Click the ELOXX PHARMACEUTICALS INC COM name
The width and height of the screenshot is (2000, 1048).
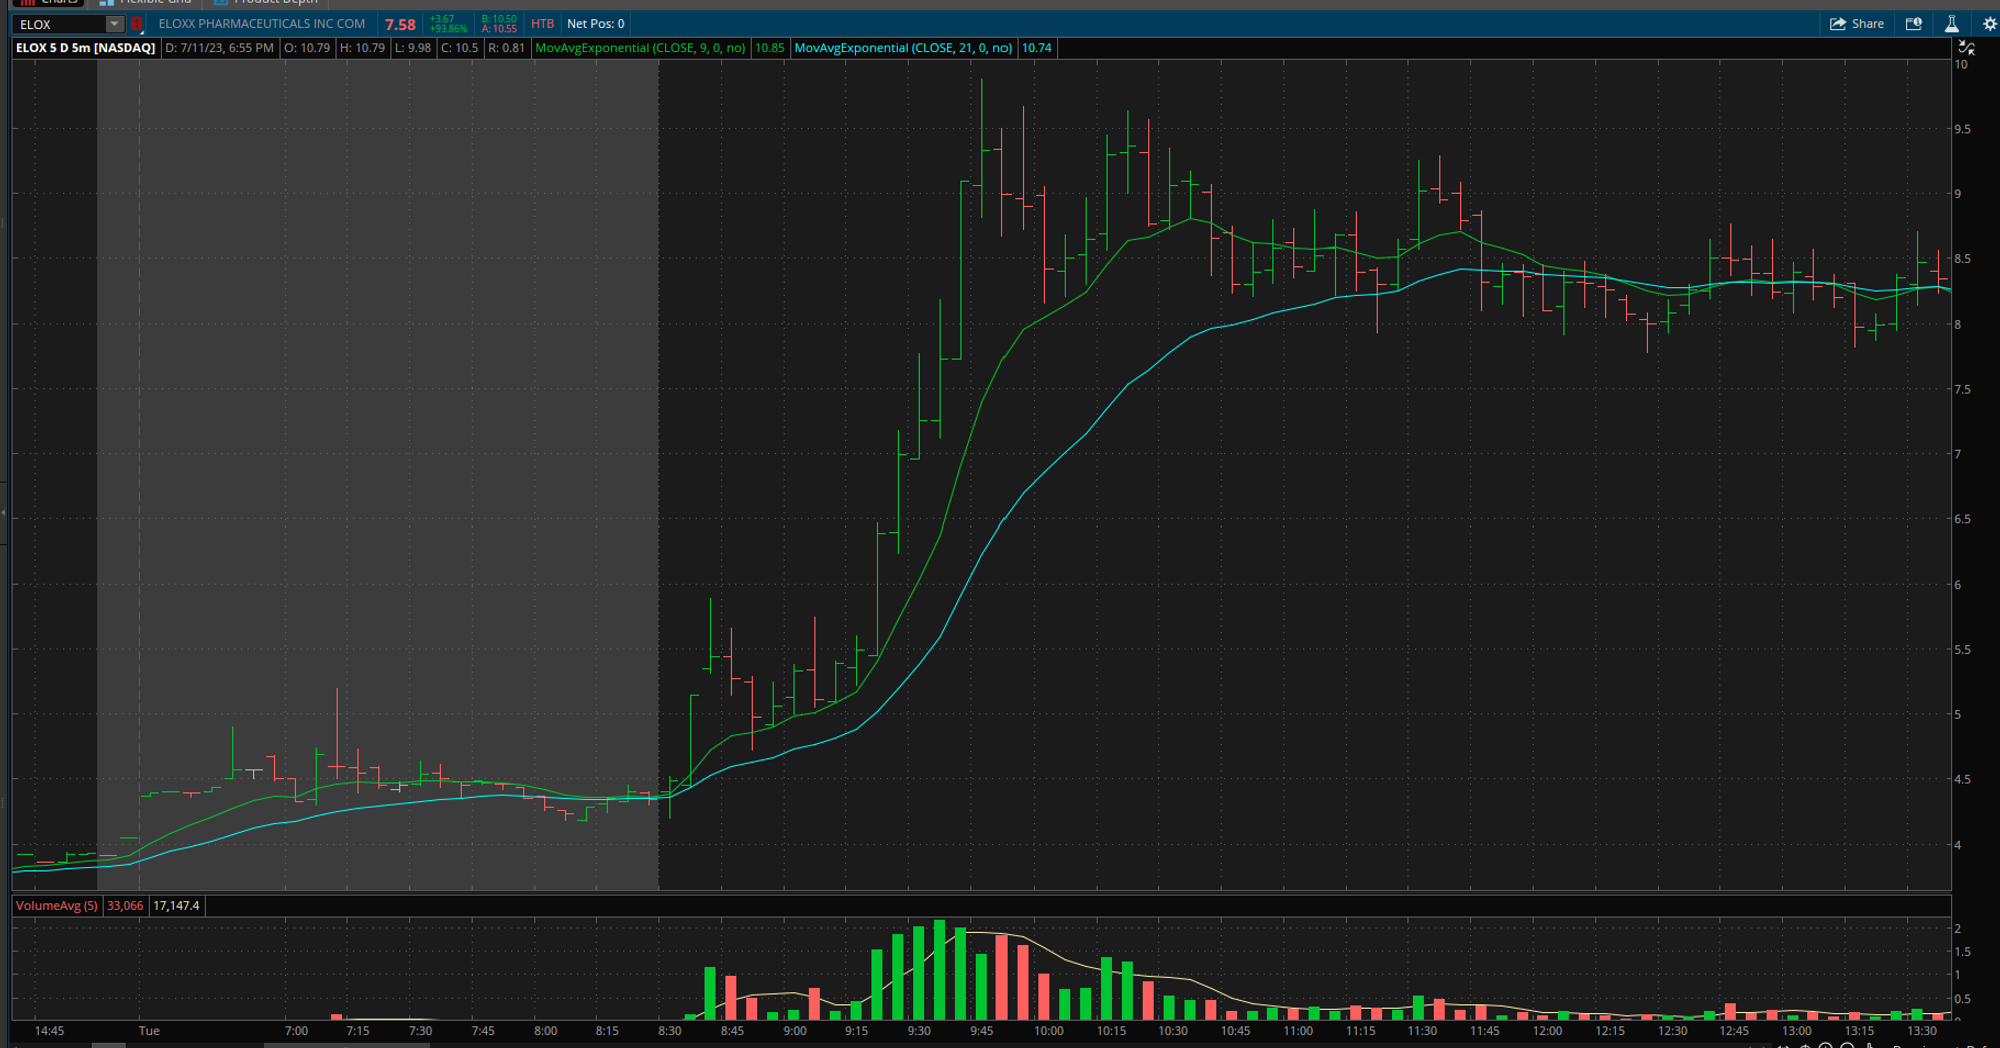coord(262,24)
